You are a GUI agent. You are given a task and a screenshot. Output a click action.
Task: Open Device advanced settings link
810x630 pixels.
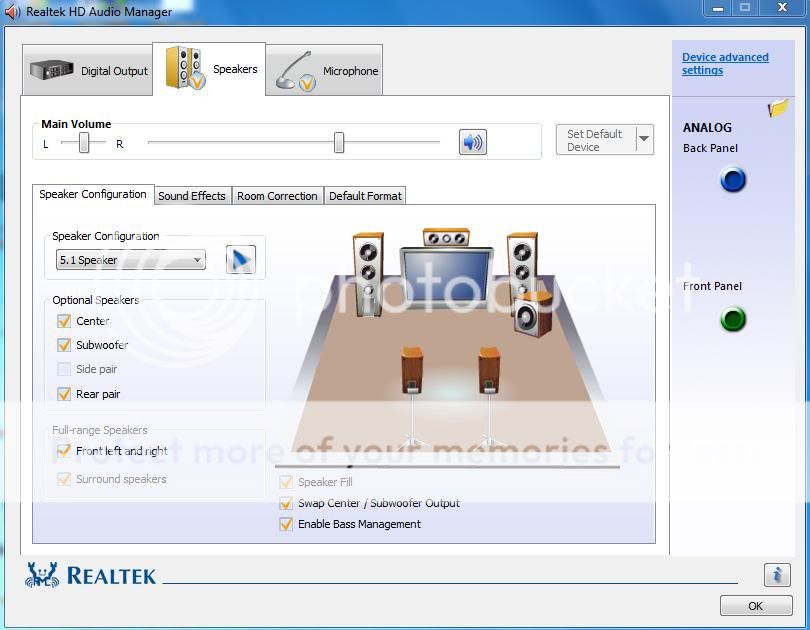coord(725,62)
